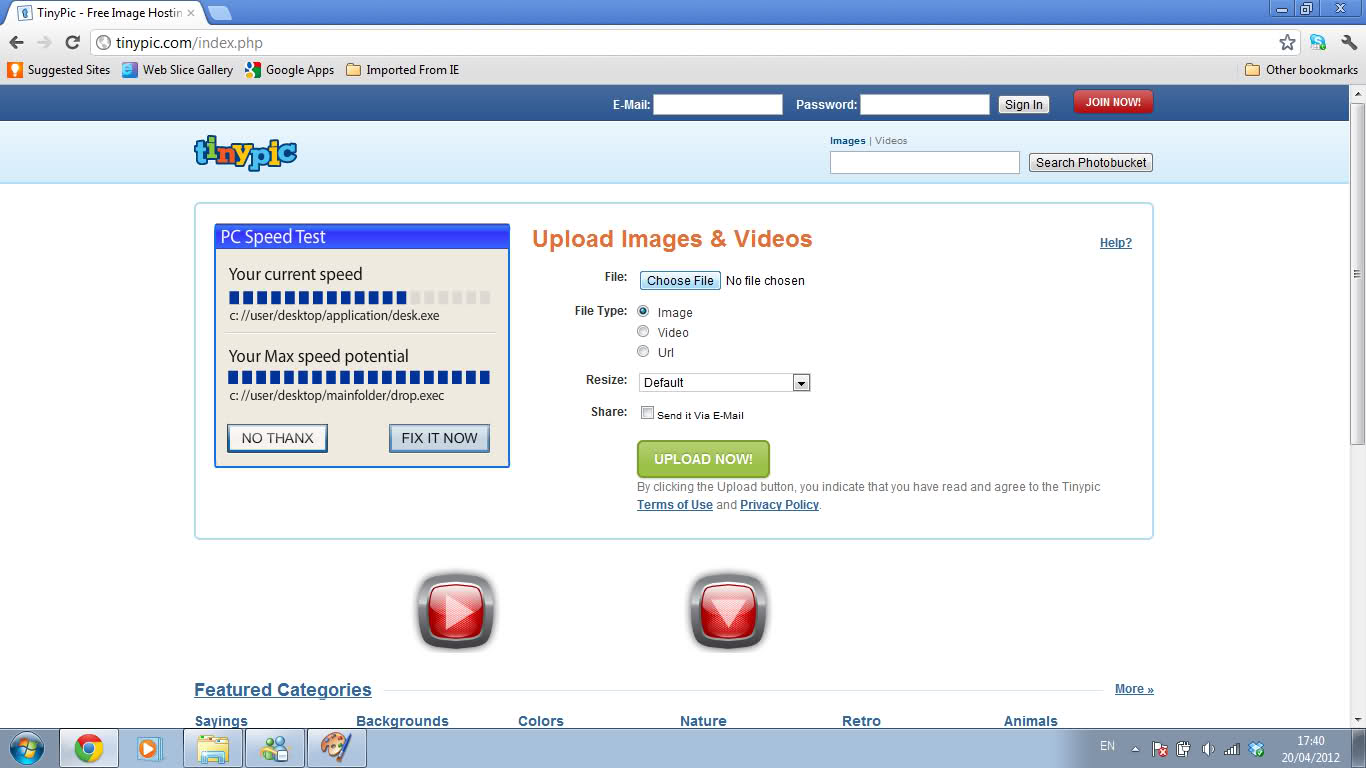Open Paint from the taskbar

337,748
